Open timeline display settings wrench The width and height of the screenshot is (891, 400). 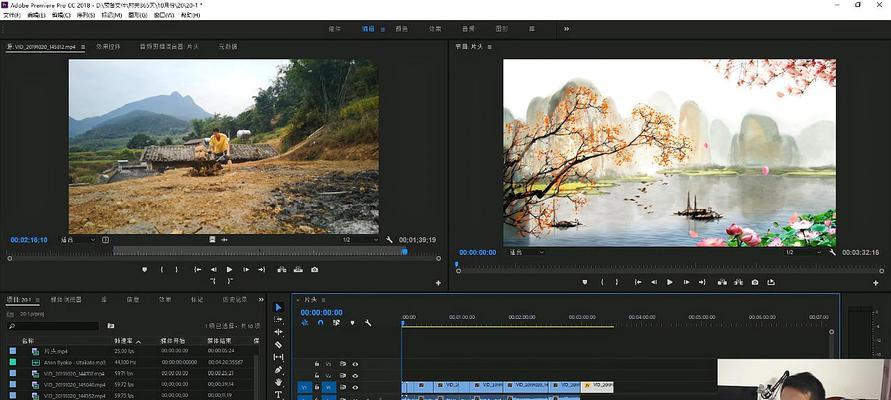point(368,323)
